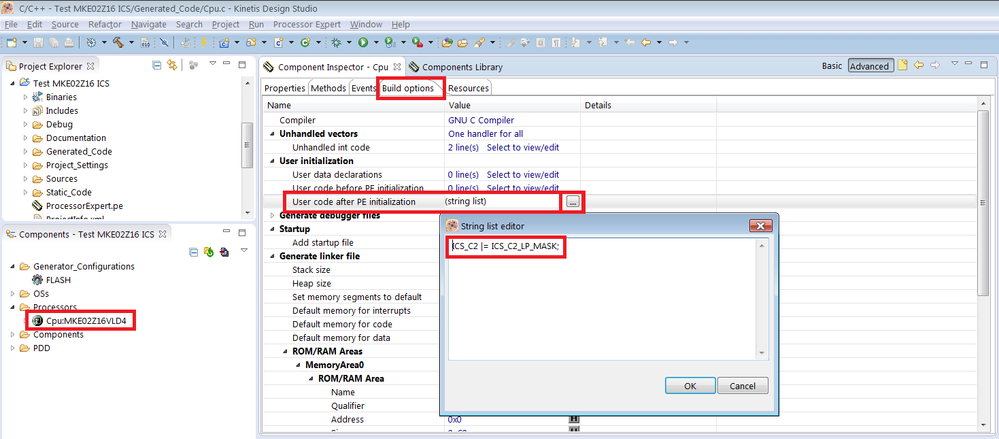This screenshot has width=999, height=439.
Task: Toggle Link with Editor in Project Explorer
Action: click(171, 65)
